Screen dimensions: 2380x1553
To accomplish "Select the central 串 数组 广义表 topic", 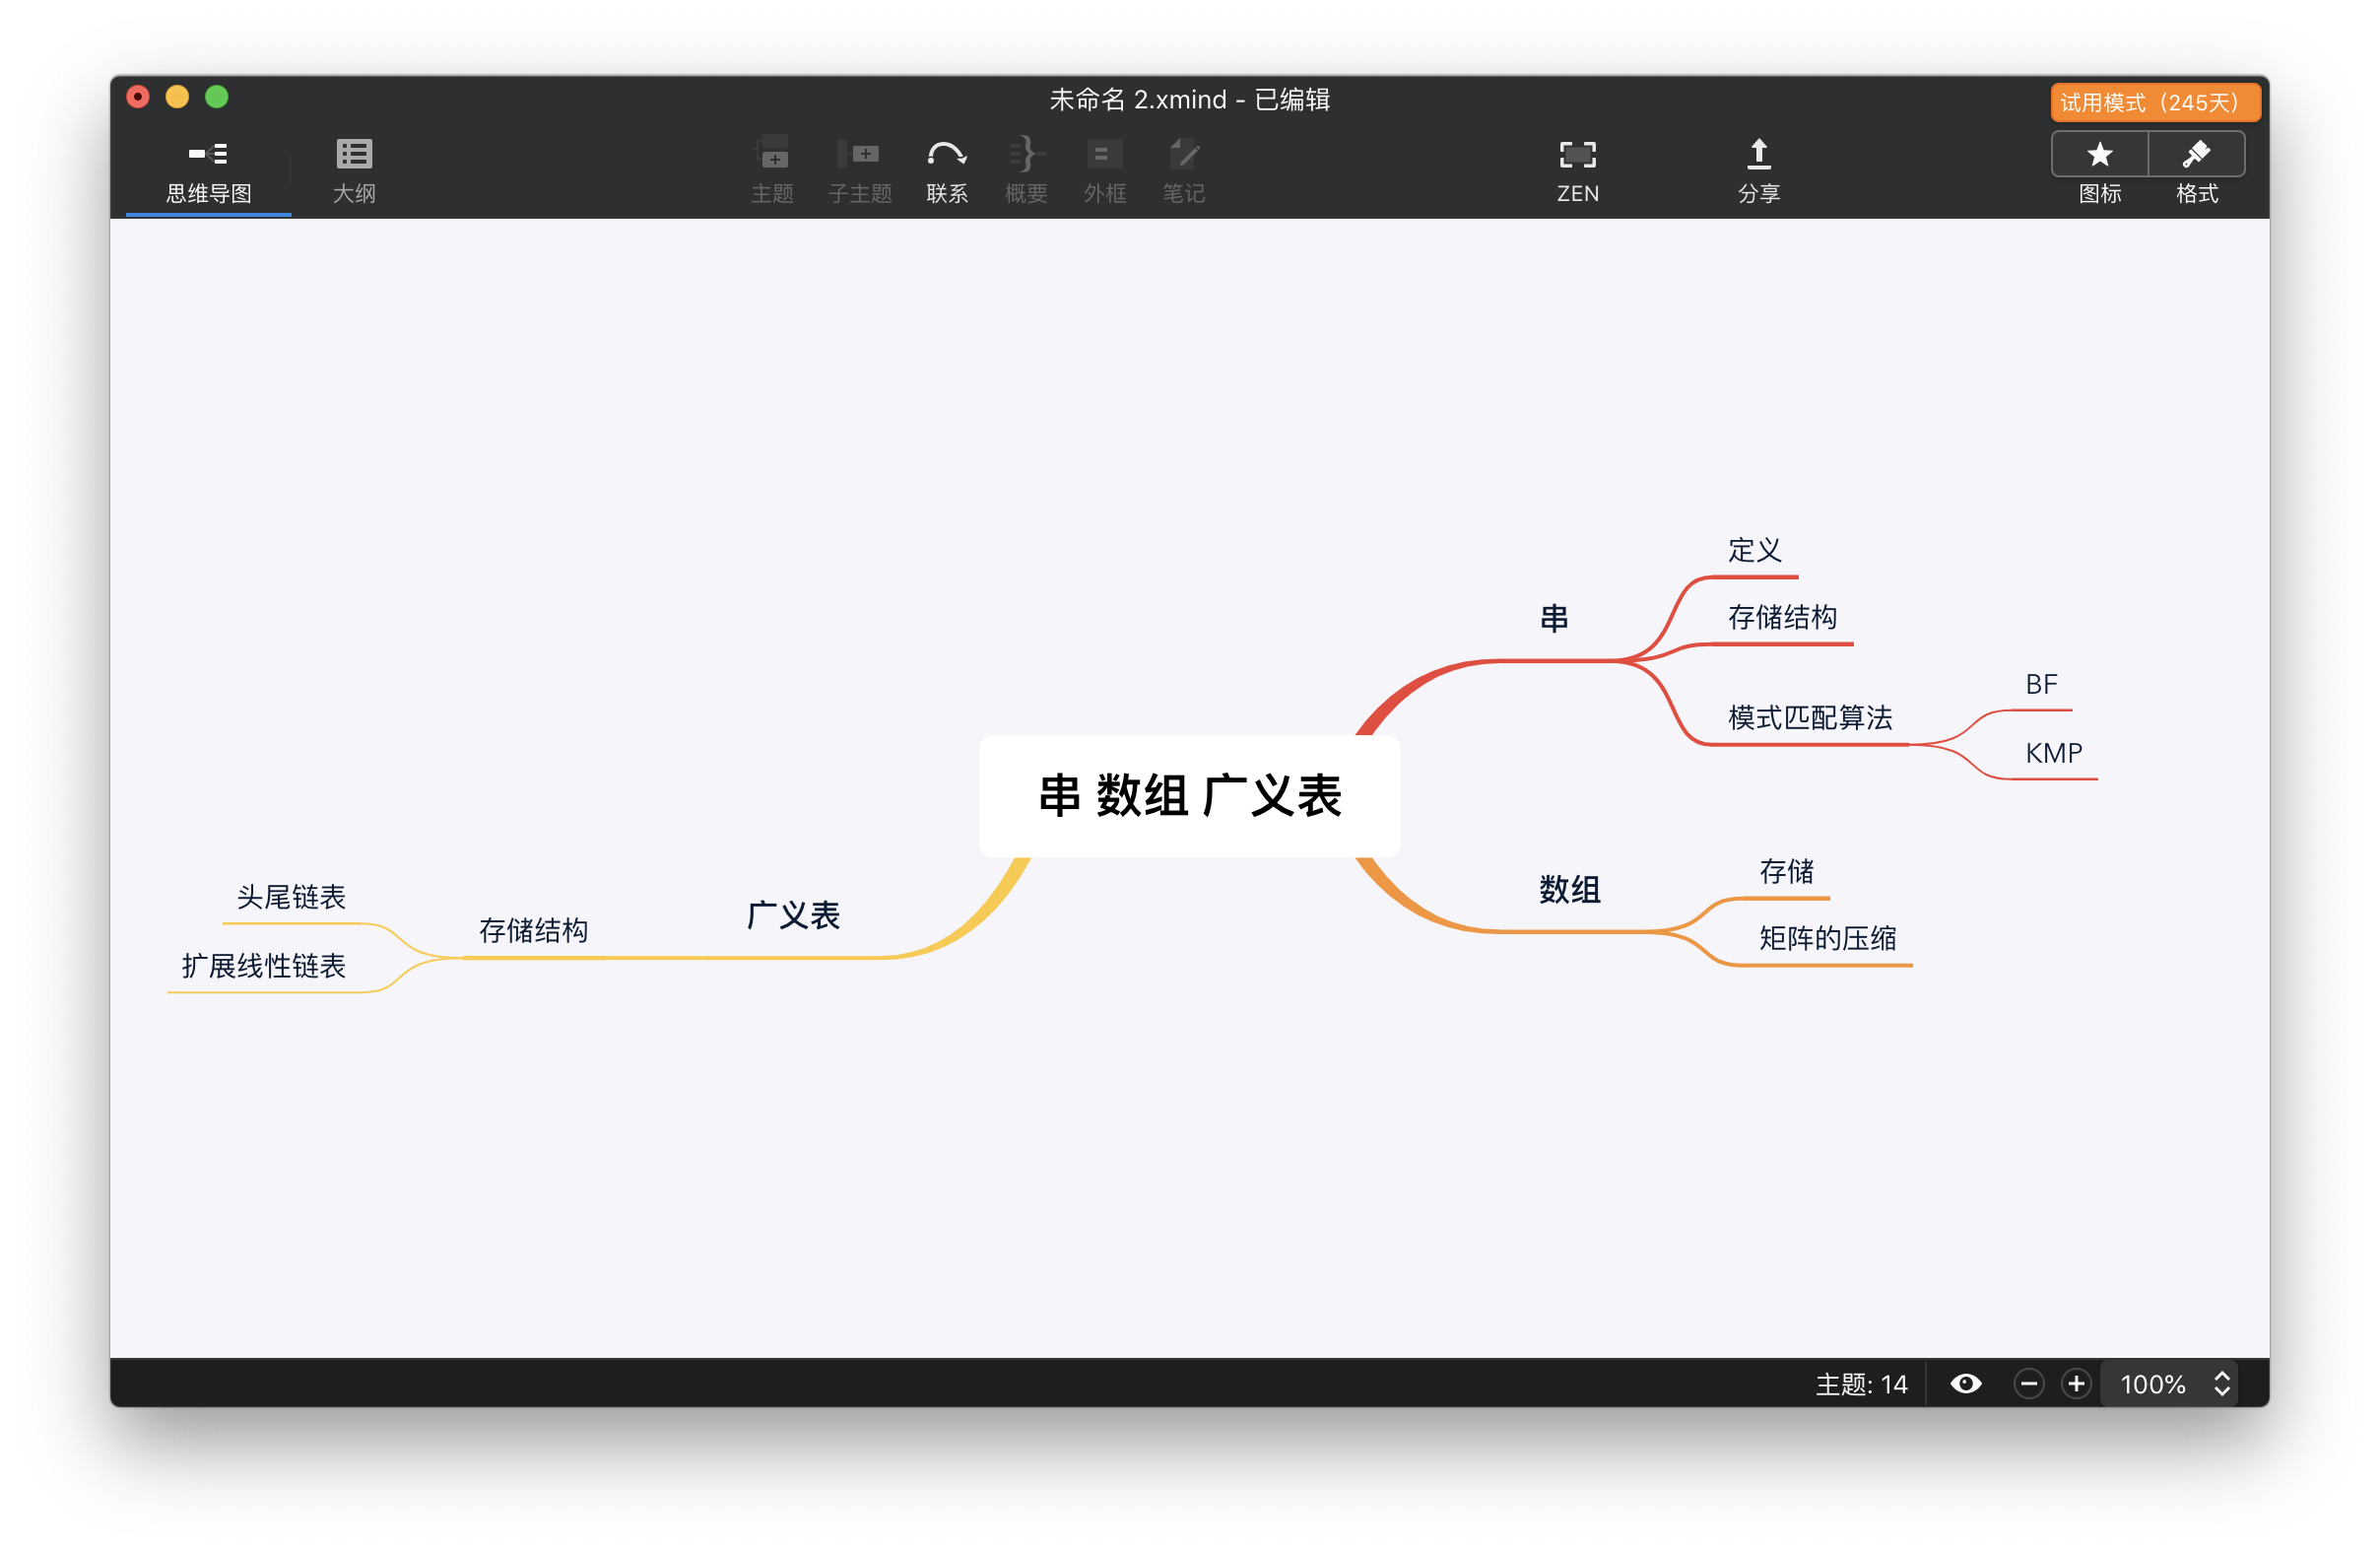I will pyautogui.click(x=1189, y=797).
